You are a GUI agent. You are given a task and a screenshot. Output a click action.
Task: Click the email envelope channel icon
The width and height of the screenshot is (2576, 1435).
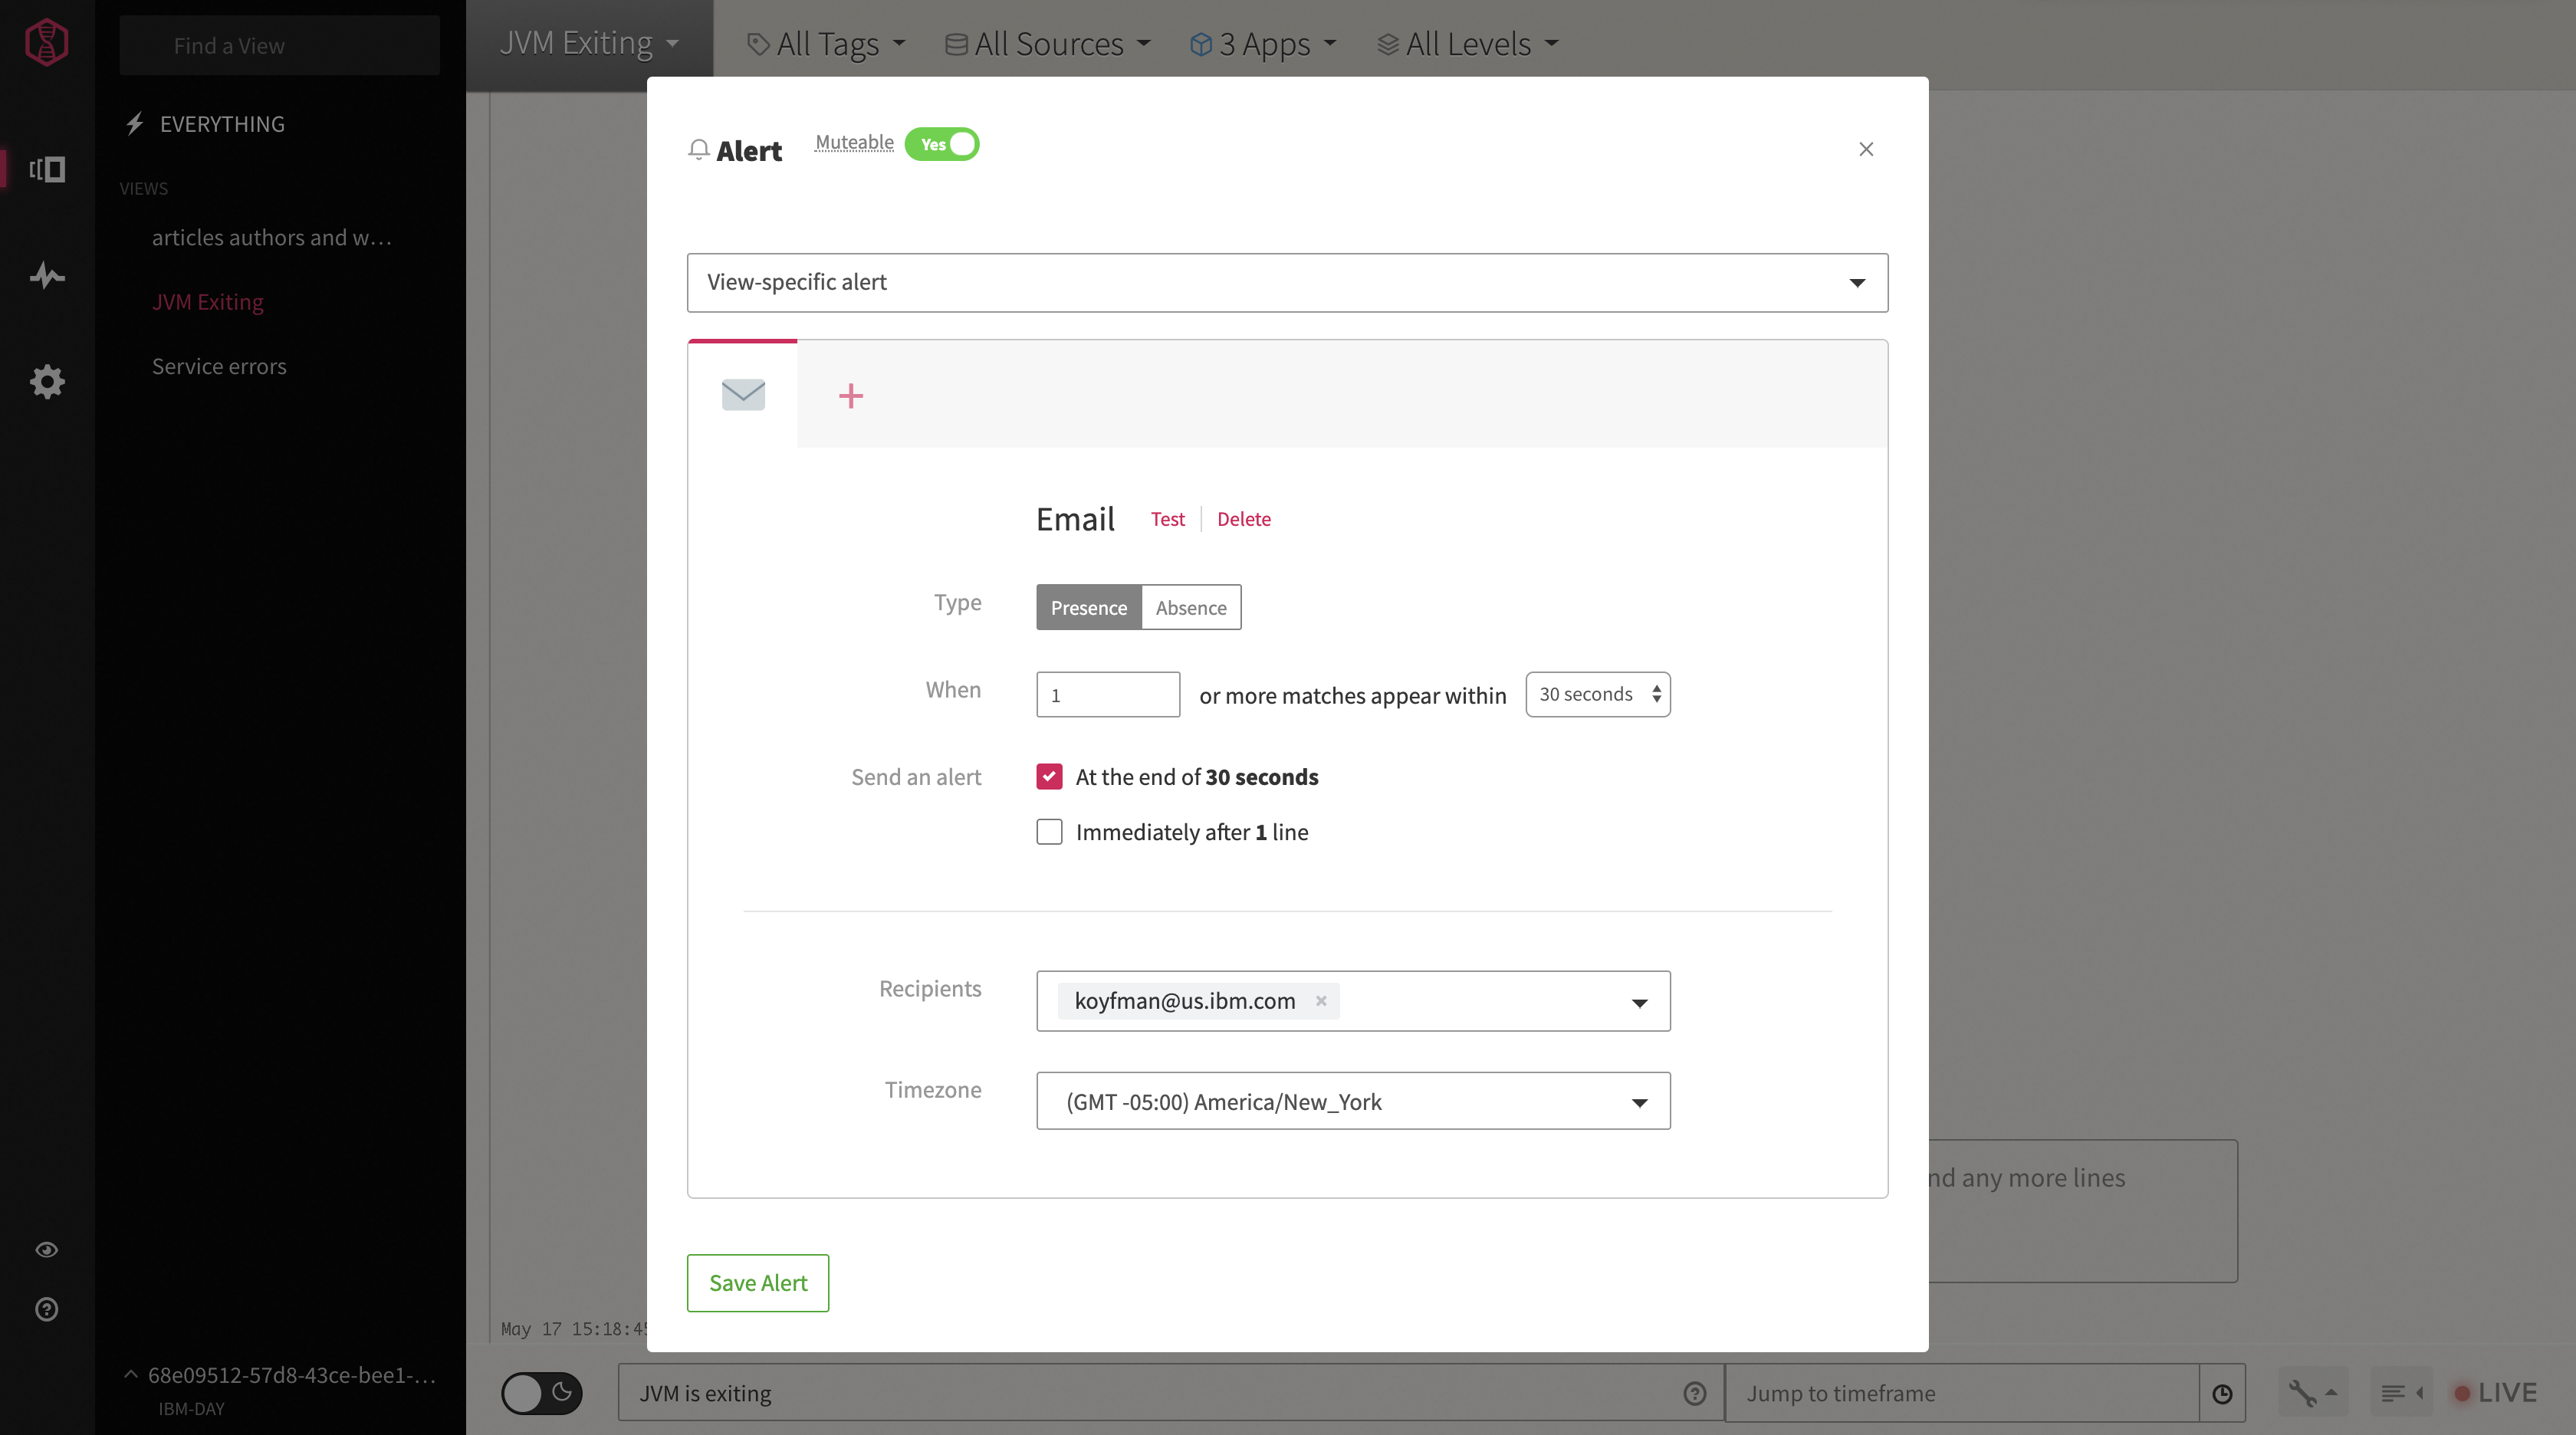tap(743, 394)
